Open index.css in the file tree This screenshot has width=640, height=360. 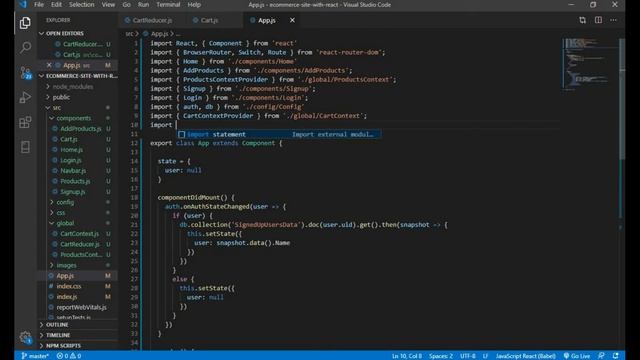69,287
